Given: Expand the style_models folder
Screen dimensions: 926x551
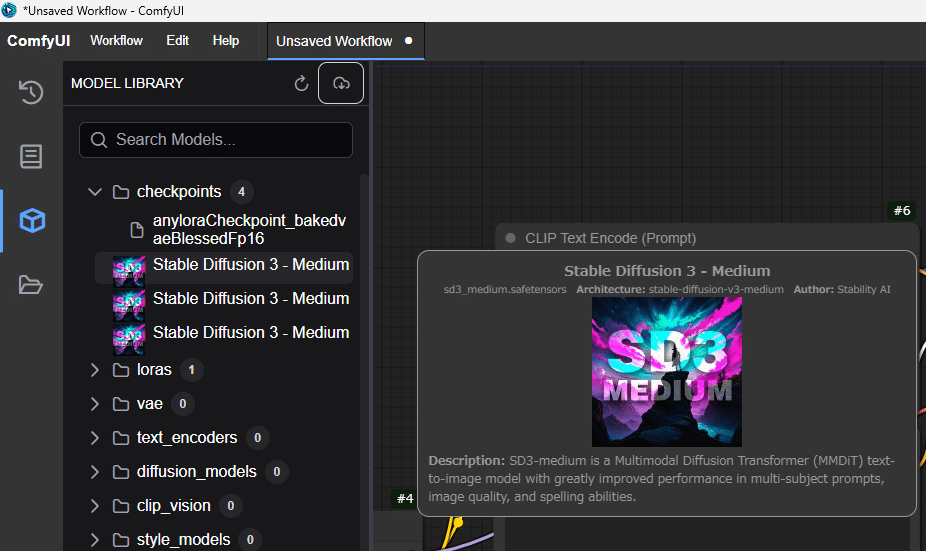Looking at the screenshot, I should (x=94, y=540).
